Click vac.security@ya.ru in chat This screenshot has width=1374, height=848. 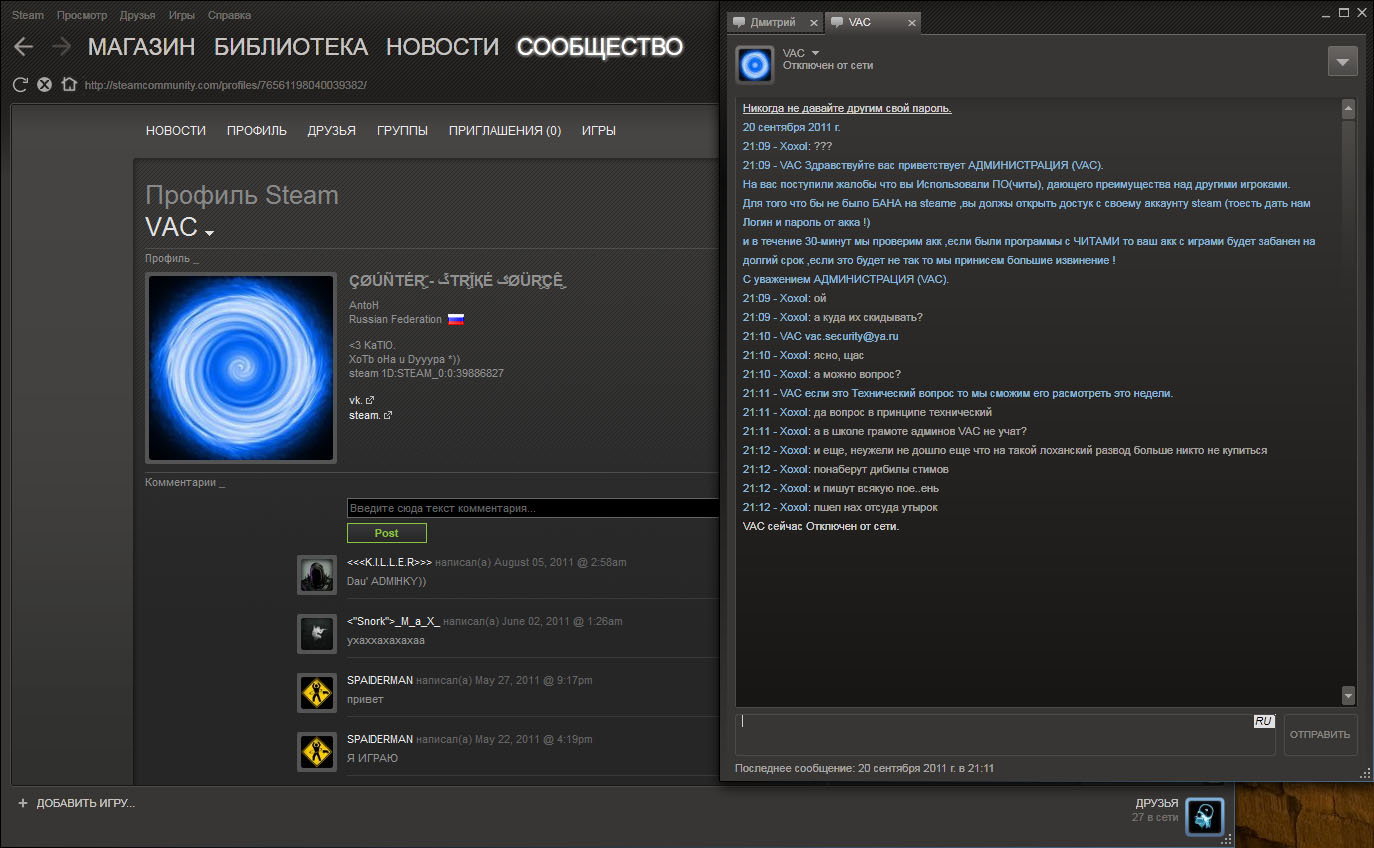click(852, 336)
